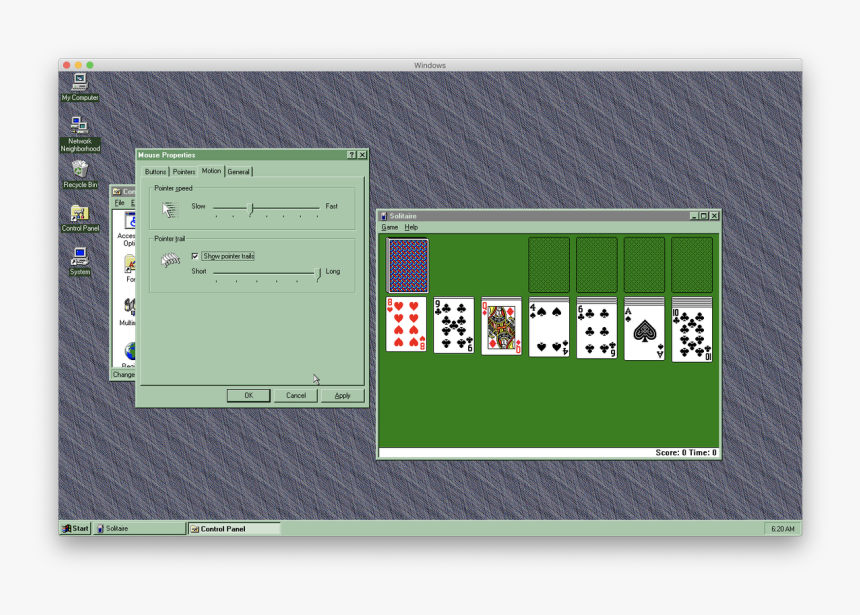Select the 8 of hearts card
Screen dimensions: 860x615
coord(406,324)
